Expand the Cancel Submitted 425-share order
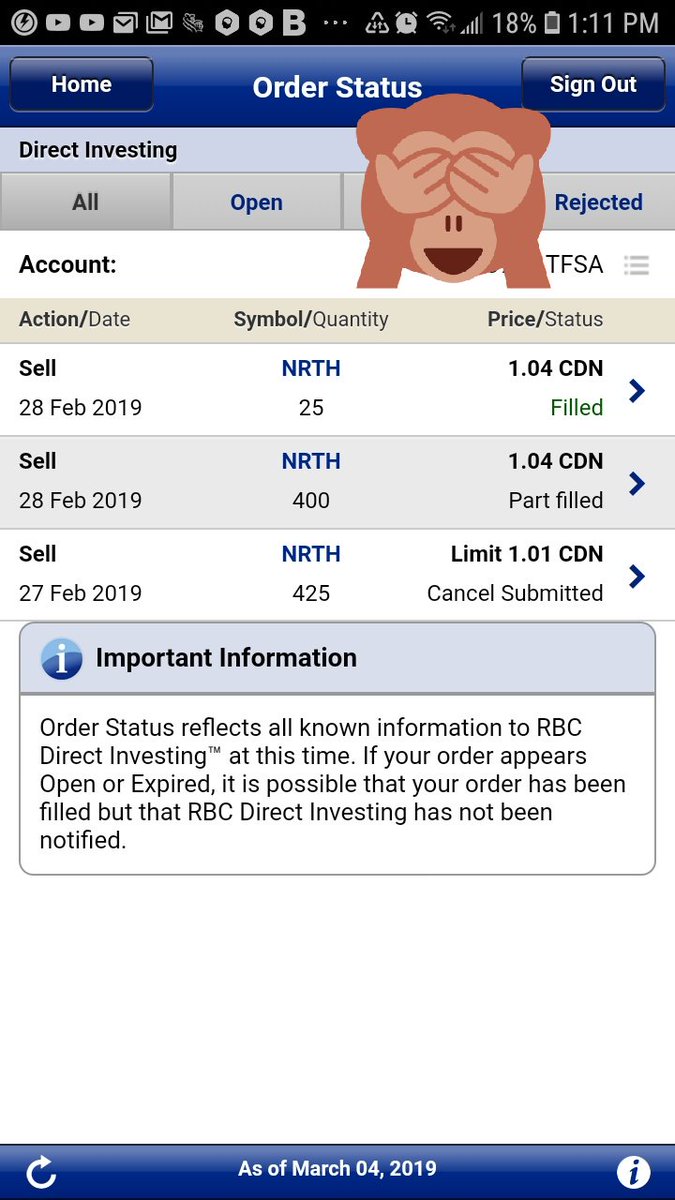The width and height of the screenshot is (675, 1200). [337, 576]
